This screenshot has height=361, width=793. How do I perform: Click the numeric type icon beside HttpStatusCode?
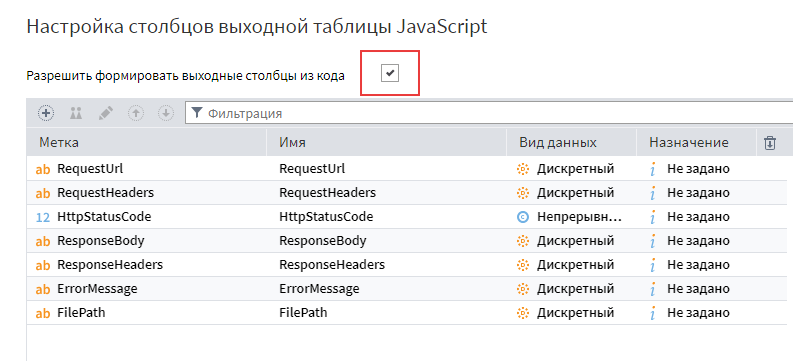click(43, 217)
